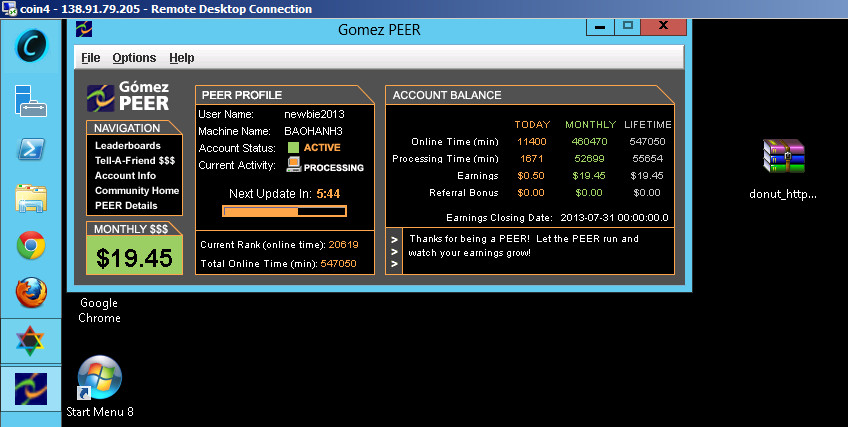Maximize the Gomez PEER window
This screenshot has height=427, width=848.
pos(627,27)
